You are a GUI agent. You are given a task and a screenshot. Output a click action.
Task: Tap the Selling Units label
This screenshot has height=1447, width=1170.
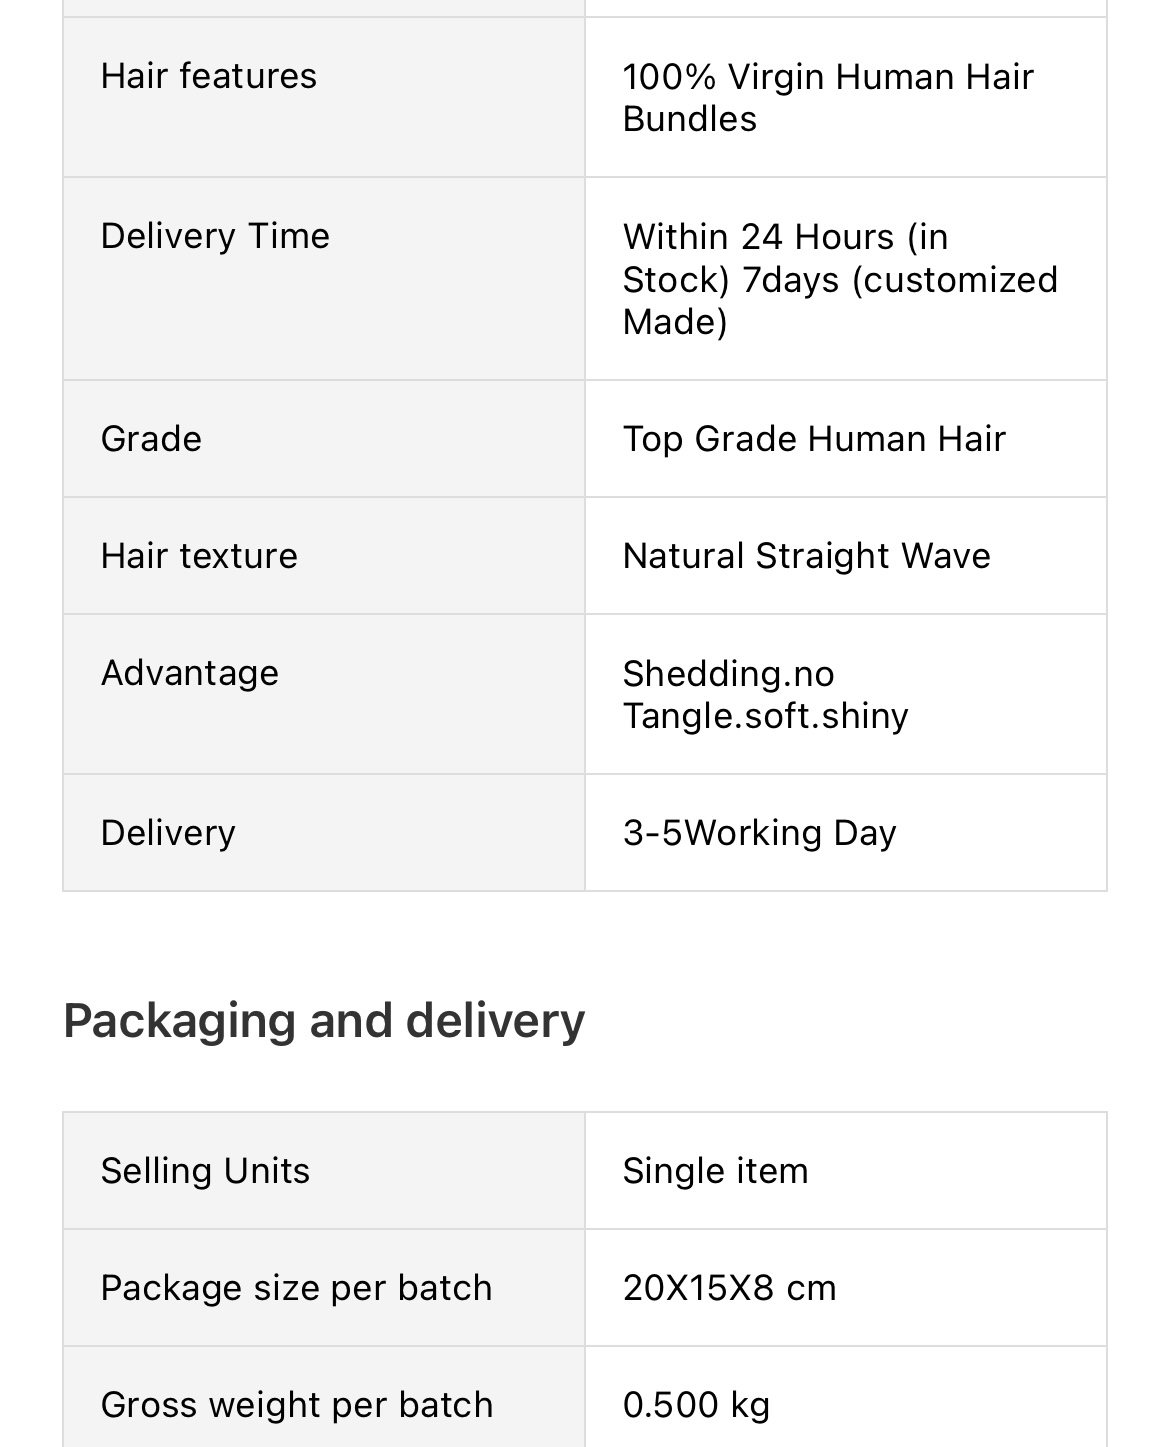coord(205,1171)
